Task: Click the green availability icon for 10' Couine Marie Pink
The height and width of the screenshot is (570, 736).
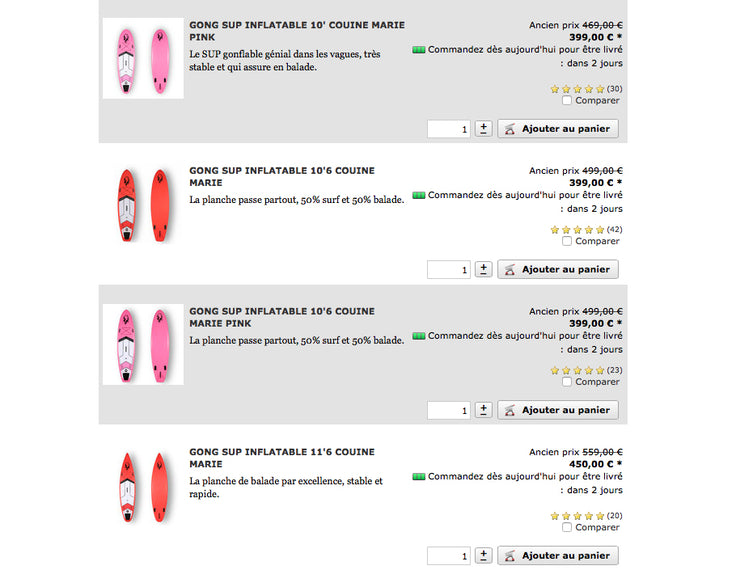Action: point(418,49)
